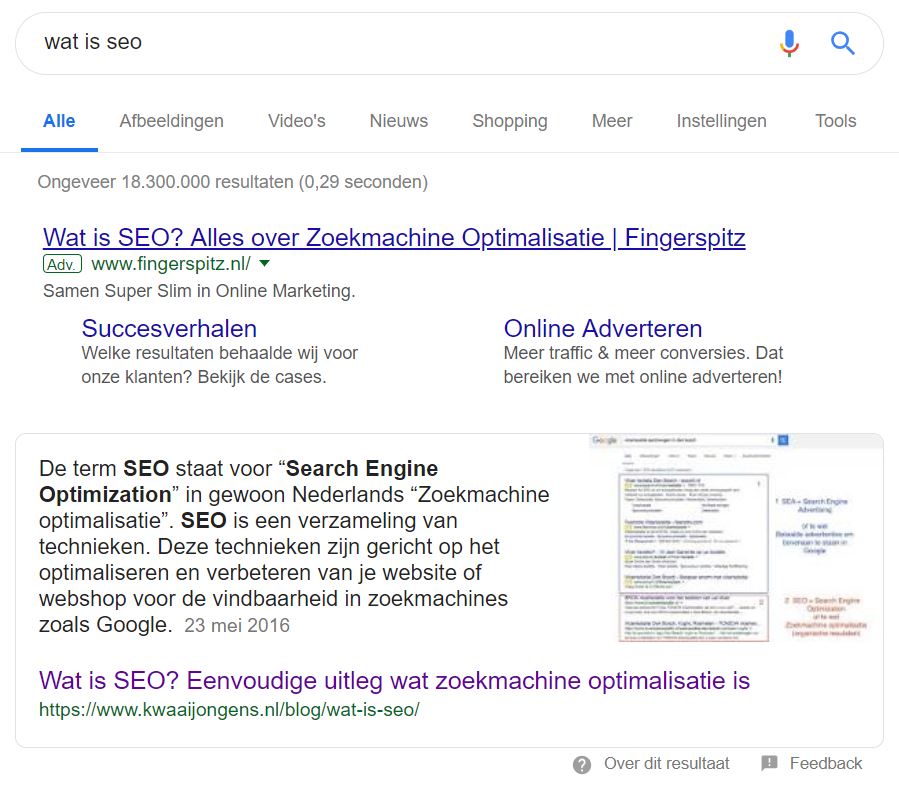Click Over dit resultaat link

[x=666, y=764]
